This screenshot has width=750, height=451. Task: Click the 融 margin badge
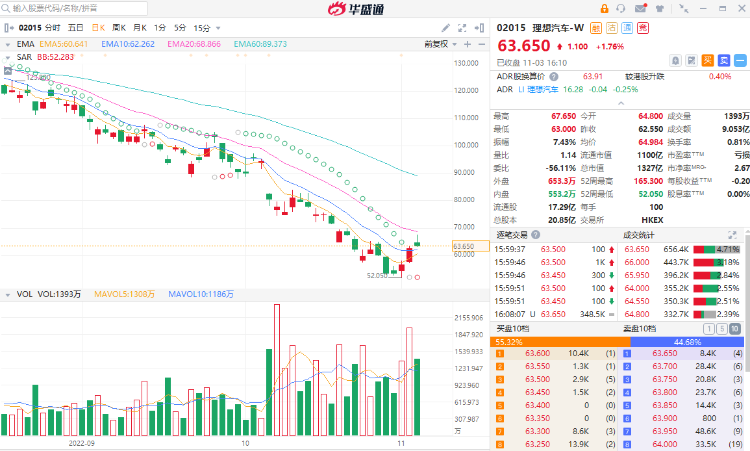[x=596, y=28]
